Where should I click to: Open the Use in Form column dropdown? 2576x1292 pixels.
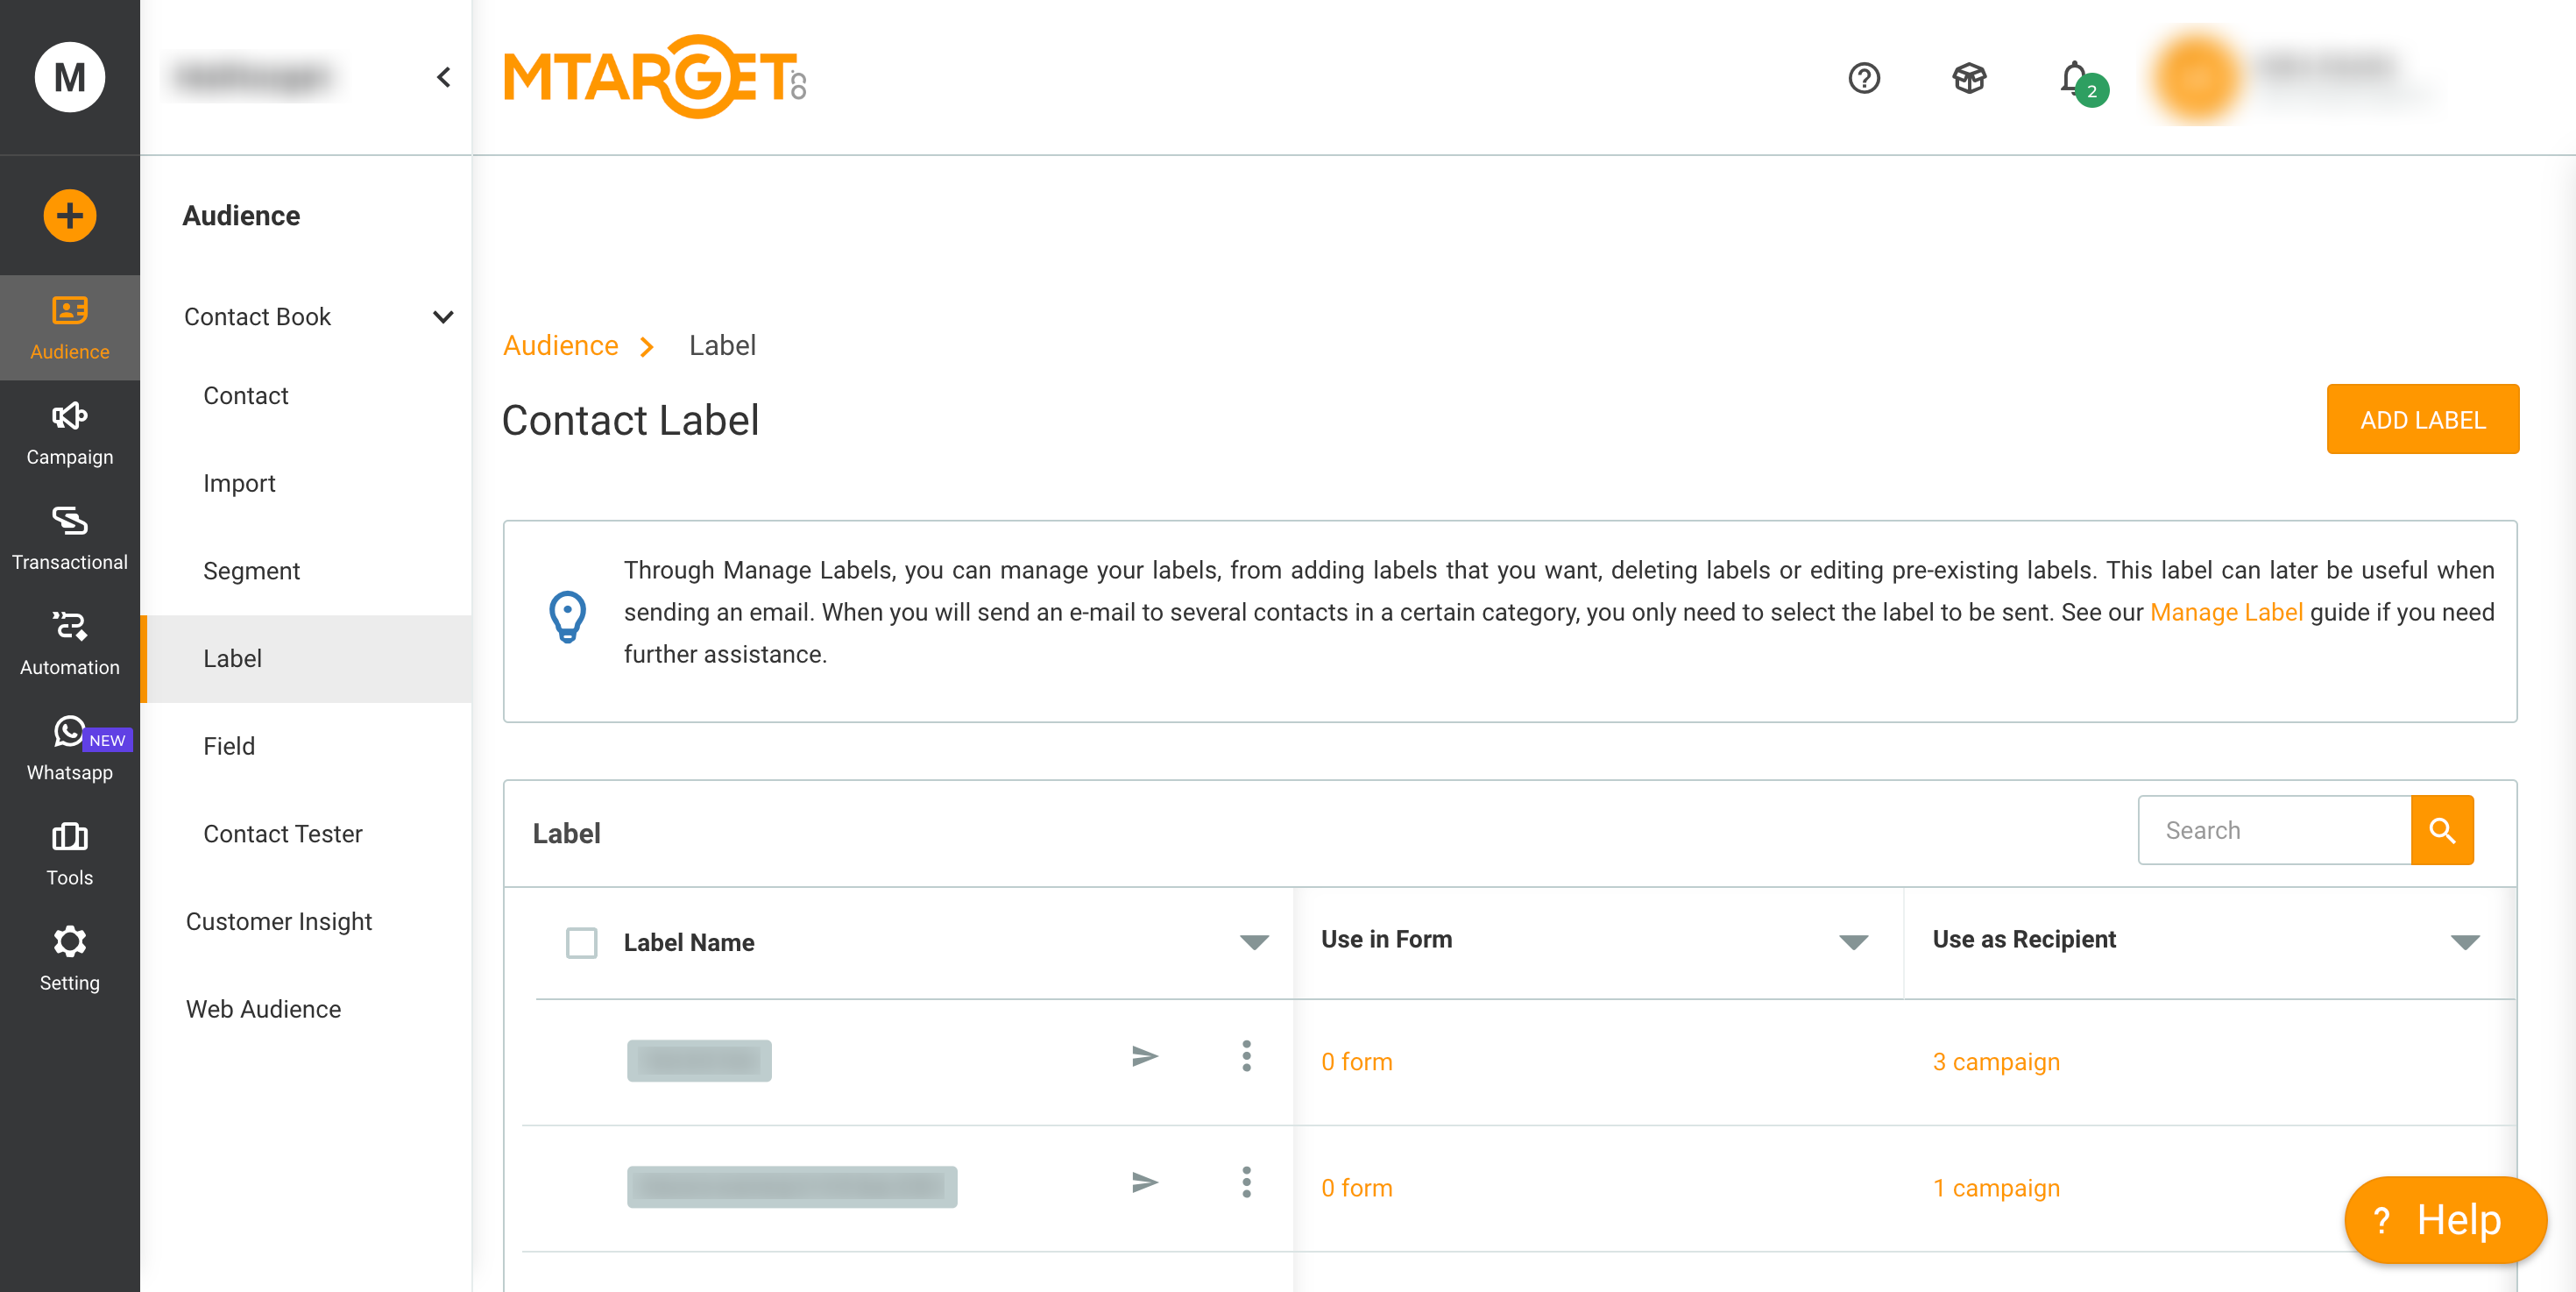click(x=1853, y=941)
